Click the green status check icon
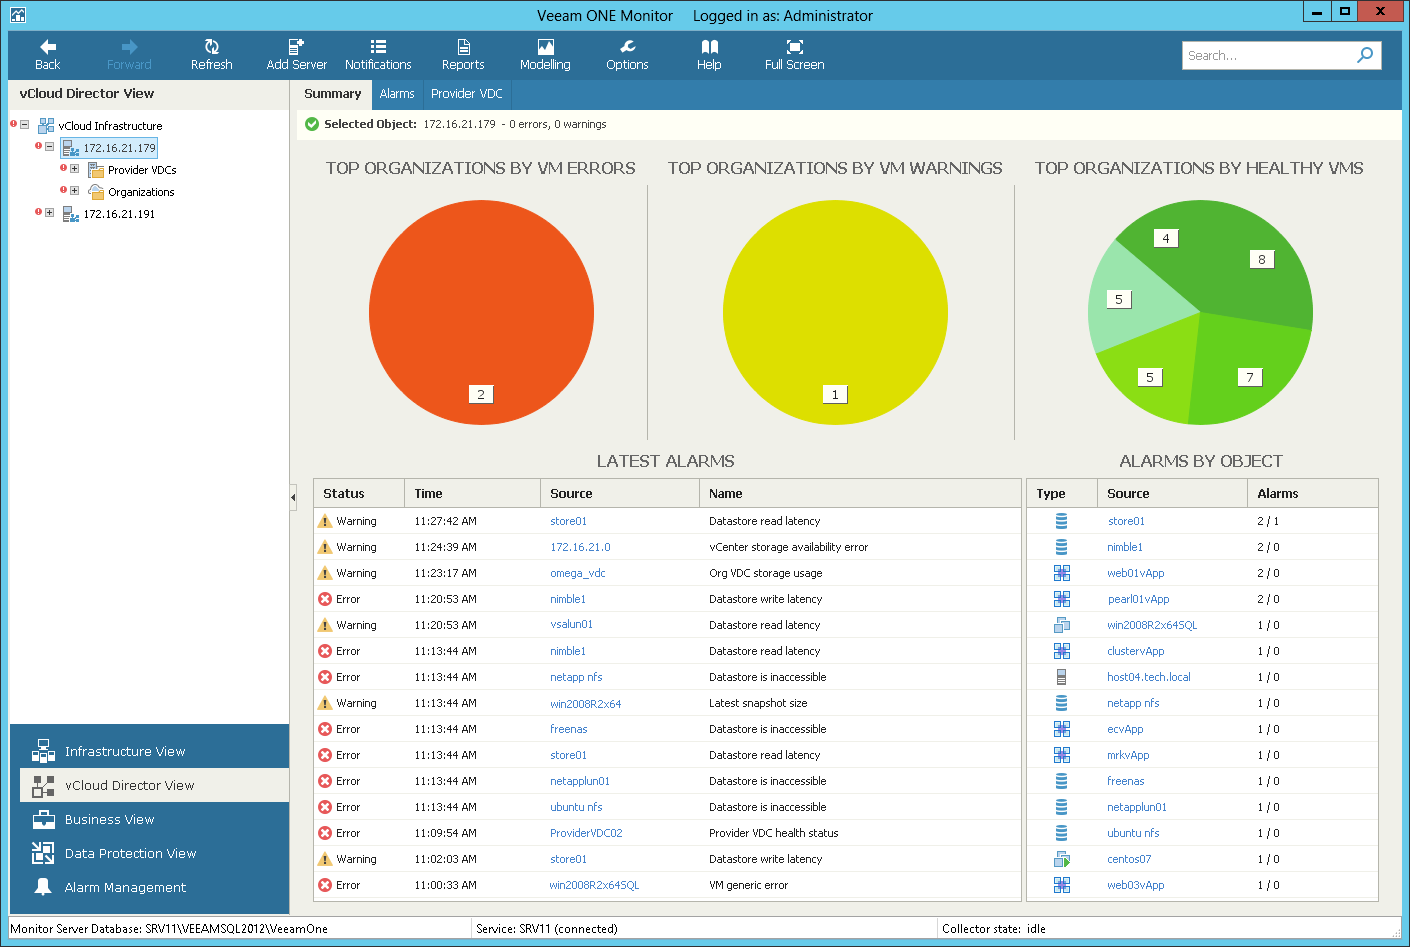 click(x=312, y=124)
